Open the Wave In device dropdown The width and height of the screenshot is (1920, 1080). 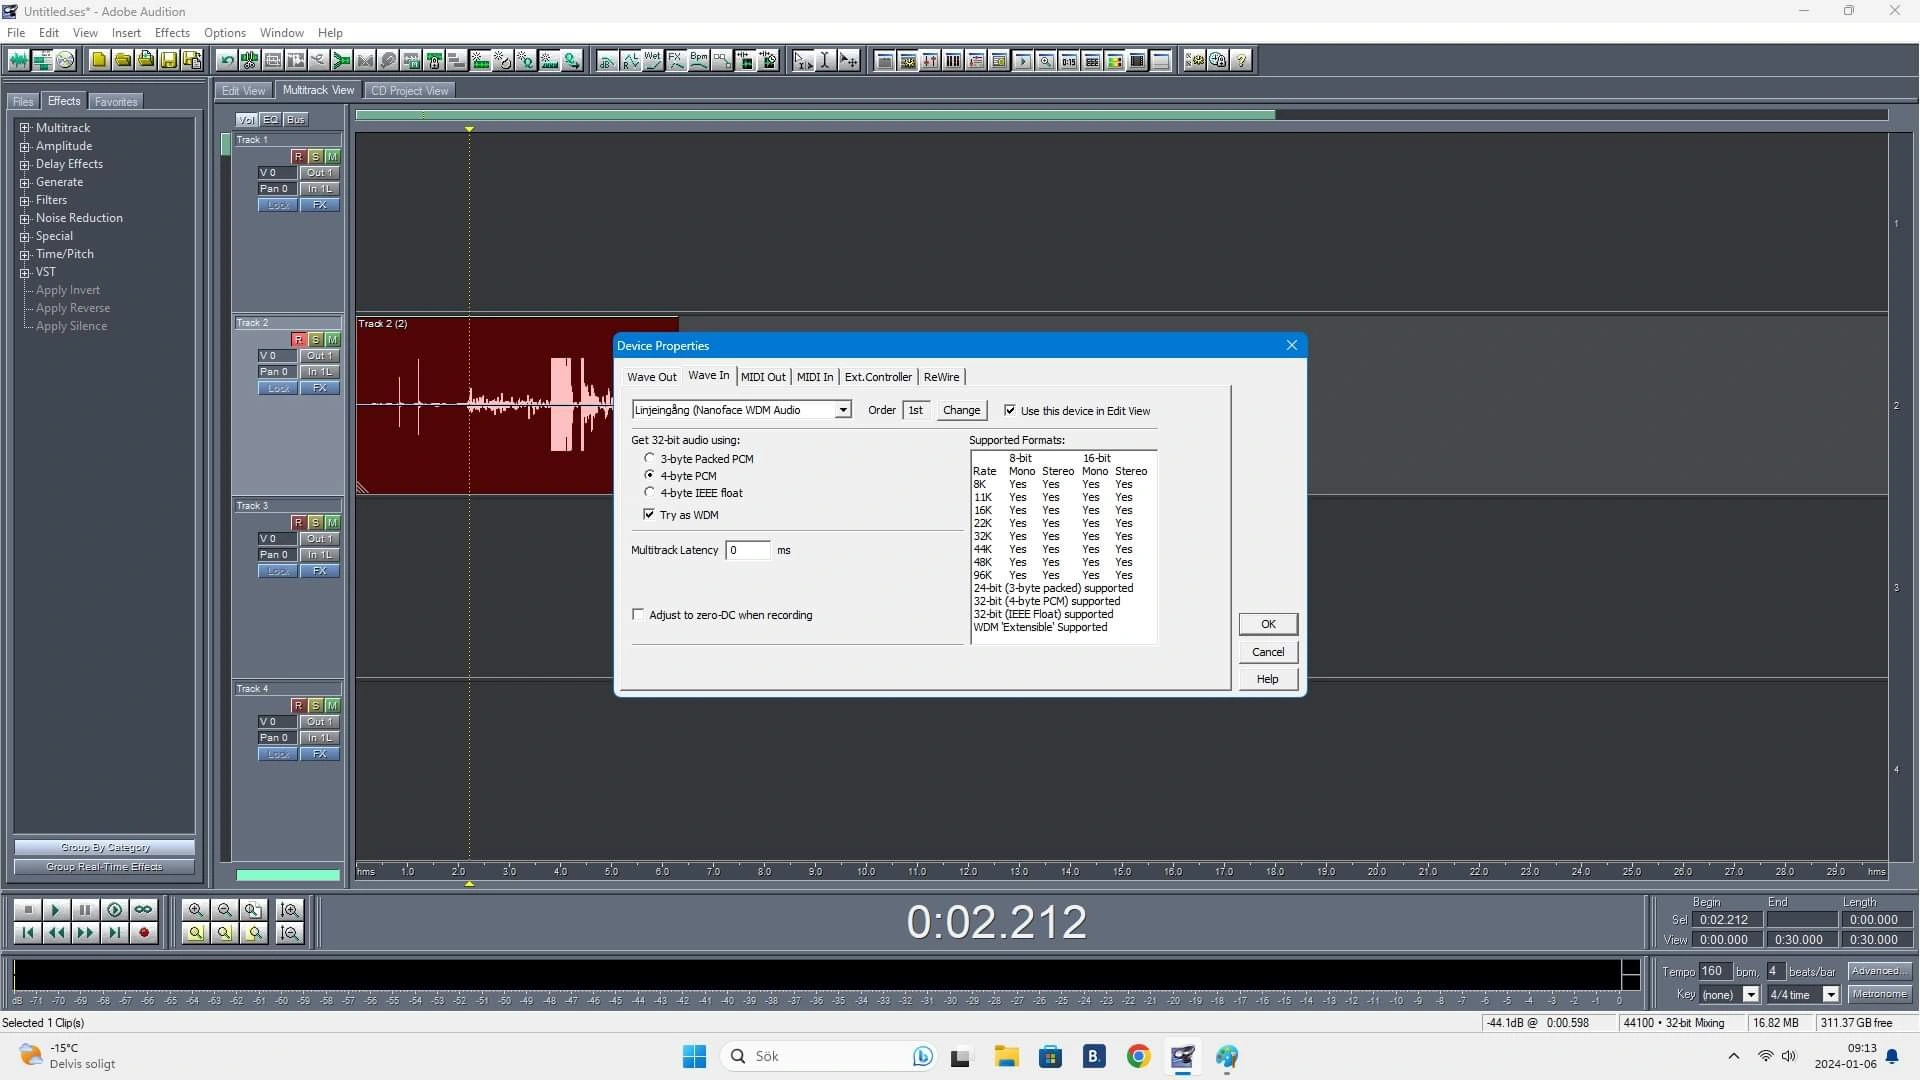click(x=843, y=410)
